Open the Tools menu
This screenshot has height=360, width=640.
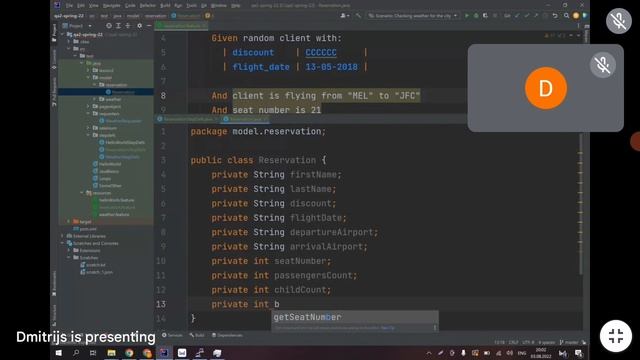coord(191,5)
